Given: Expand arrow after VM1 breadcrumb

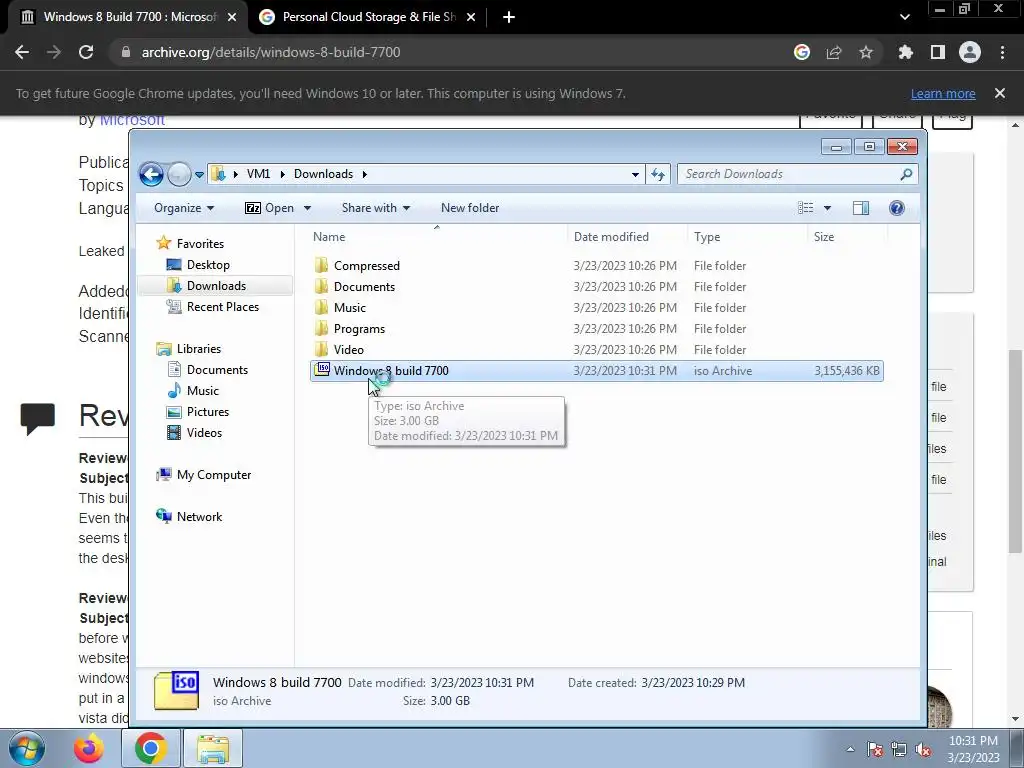Looking at the screenshot, I should 282,174.
